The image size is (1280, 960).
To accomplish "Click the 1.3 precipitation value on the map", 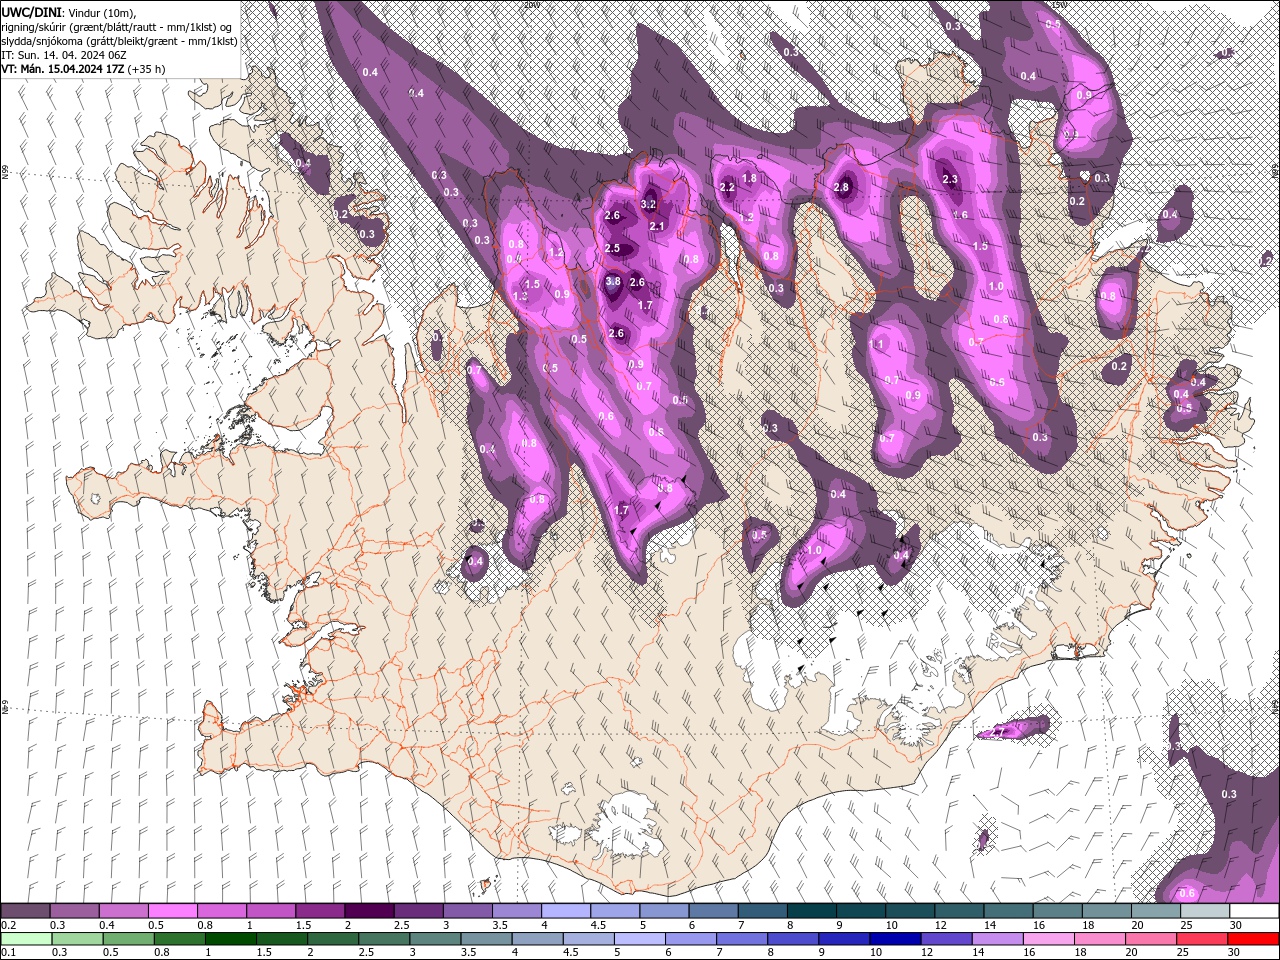I will pos(520,296).
